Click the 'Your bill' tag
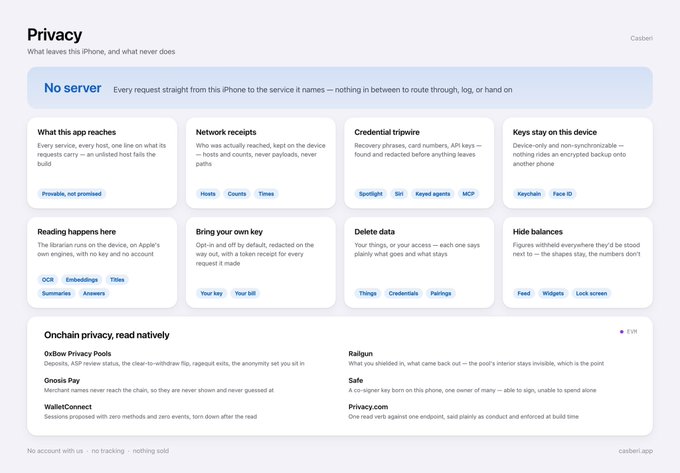 [x=245, y=294]
